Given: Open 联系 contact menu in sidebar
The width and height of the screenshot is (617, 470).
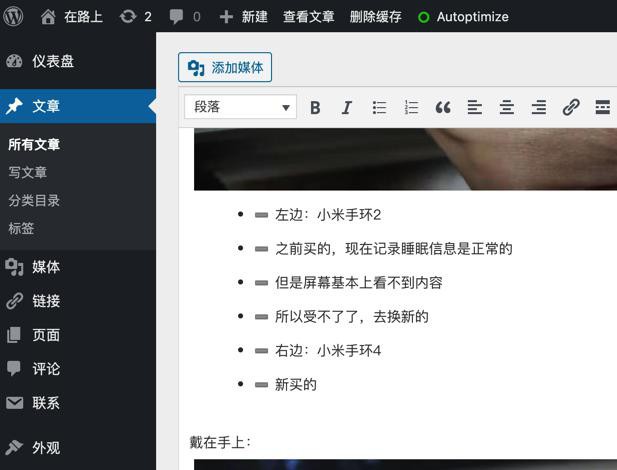Looking at the screenshot, I should tap(78, 403).
